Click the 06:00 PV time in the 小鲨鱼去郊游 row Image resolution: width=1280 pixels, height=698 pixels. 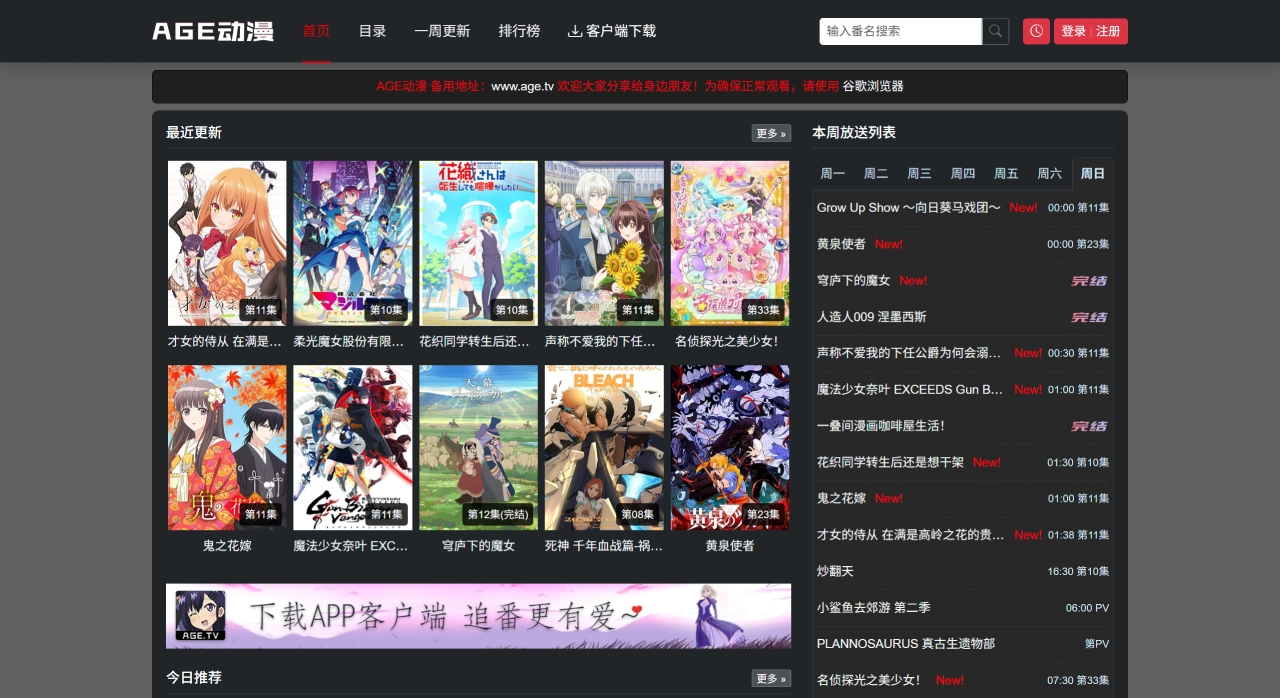[1087, 607]
